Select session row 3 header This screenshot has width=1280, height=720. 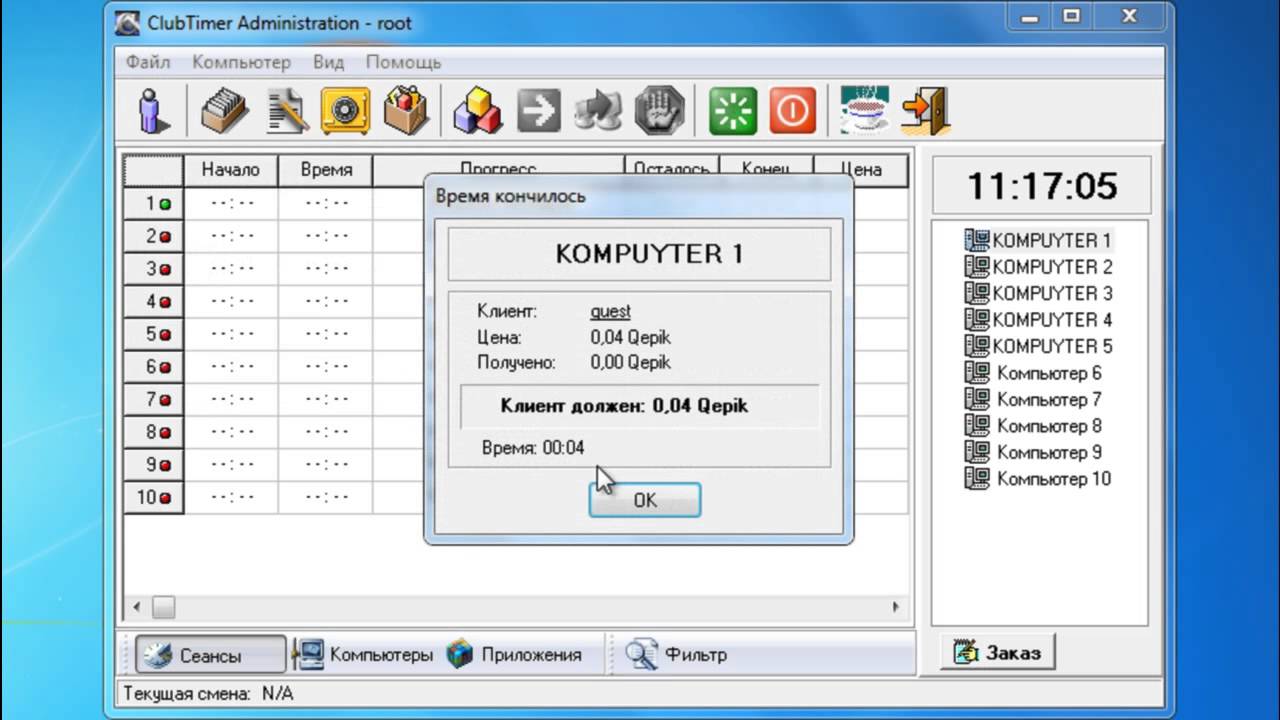pos(154,269)
